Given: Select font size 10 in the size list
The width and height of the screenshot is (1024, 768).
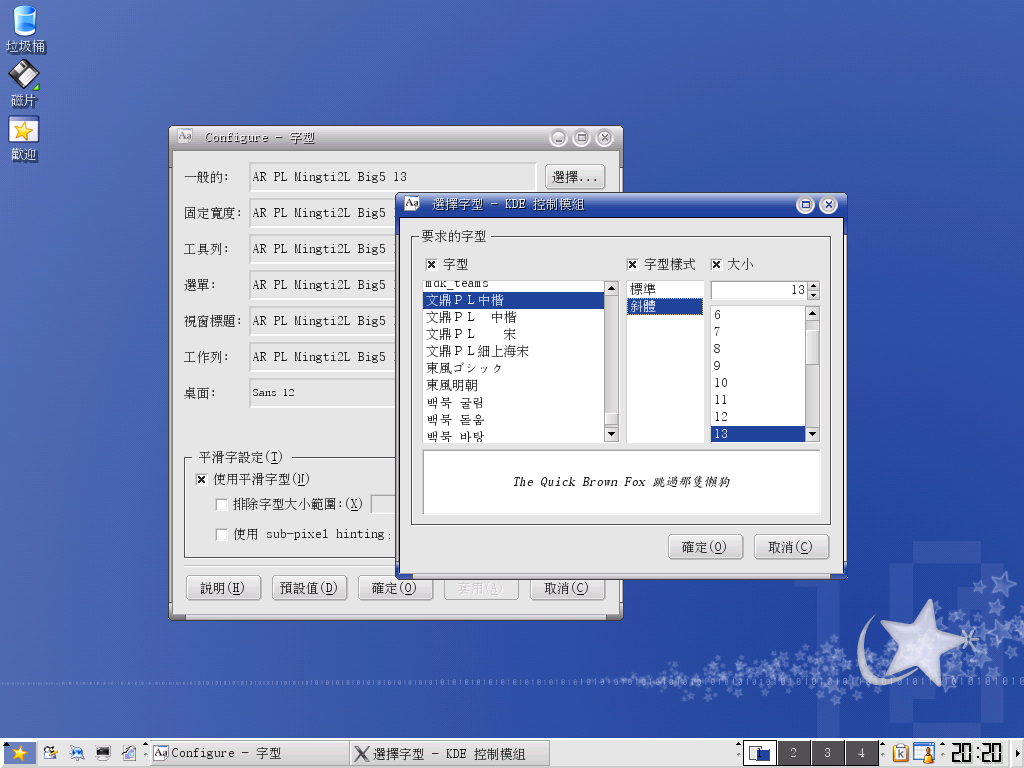Looking at the screenshot, I should tap(721, 383).
